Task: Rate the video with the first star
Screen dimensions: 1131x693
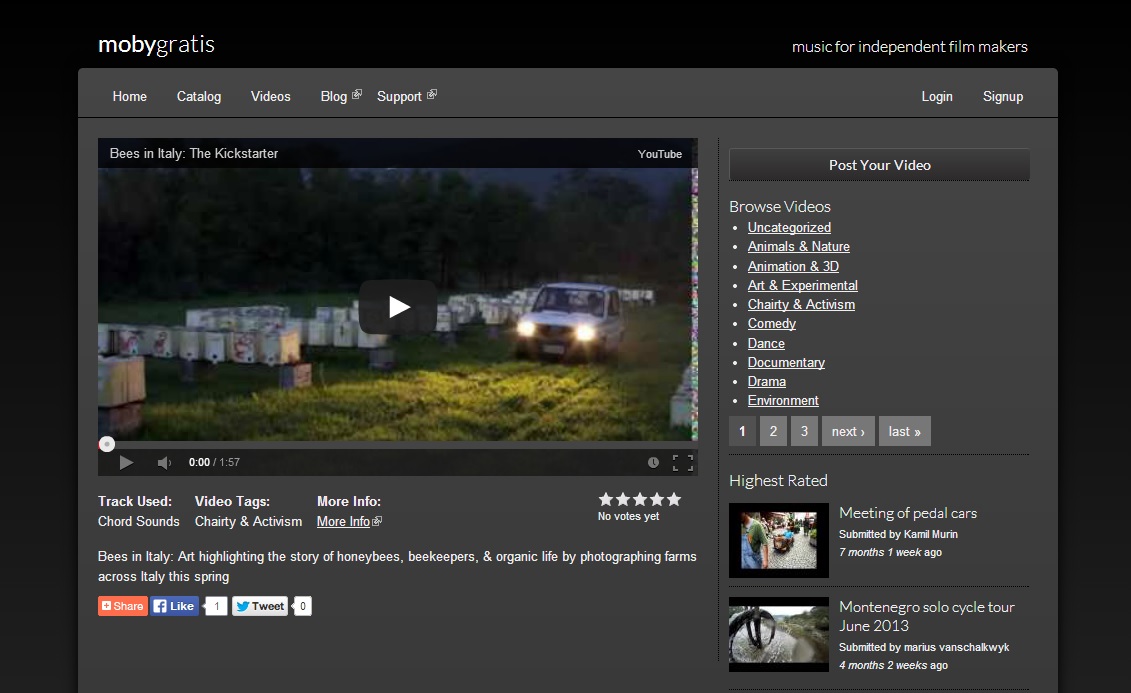Action: [606, 499]
